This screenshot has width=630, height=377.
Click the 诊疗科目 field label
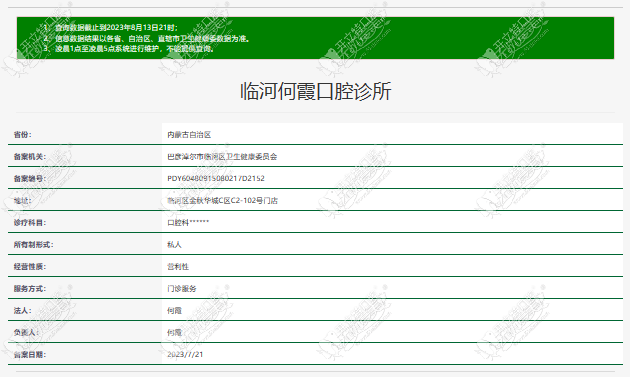click(30, 223)
